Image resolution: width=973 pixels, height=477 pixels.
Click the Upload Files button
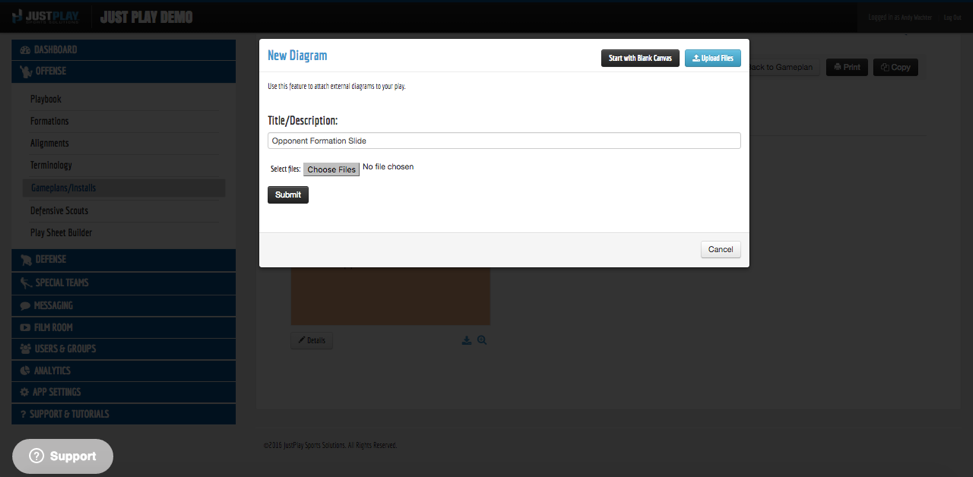click(713, 58)
